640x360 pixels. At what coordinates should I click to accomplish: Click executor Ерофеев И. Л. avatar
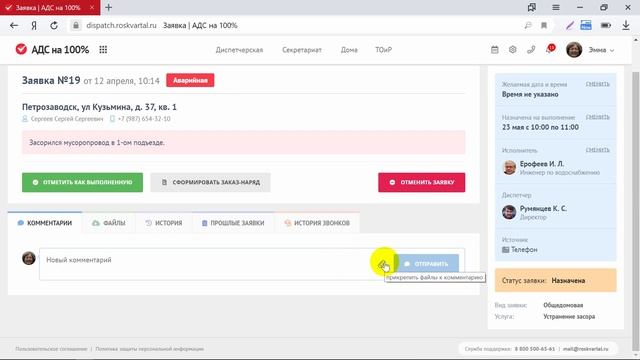coord(509,167)
